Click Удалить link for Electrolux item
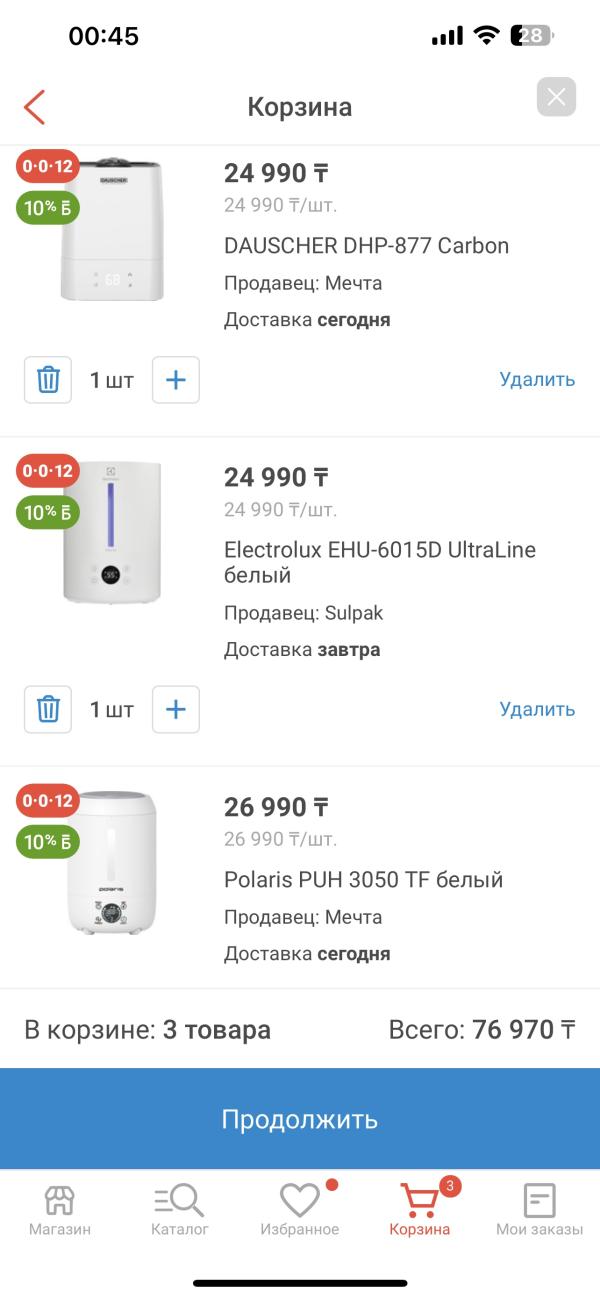 (537, 709)
